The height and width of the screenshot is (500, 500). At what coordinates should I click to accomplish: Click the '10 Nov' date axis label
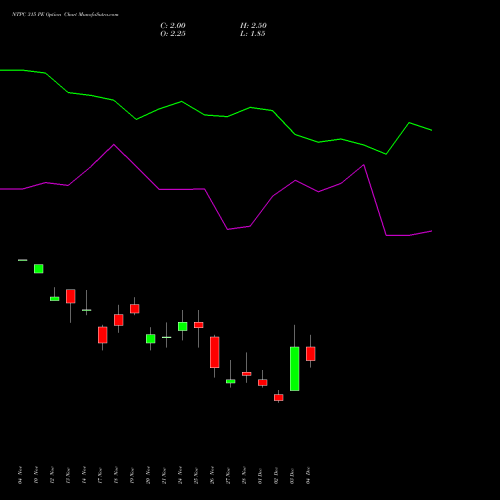click(36, 475)
